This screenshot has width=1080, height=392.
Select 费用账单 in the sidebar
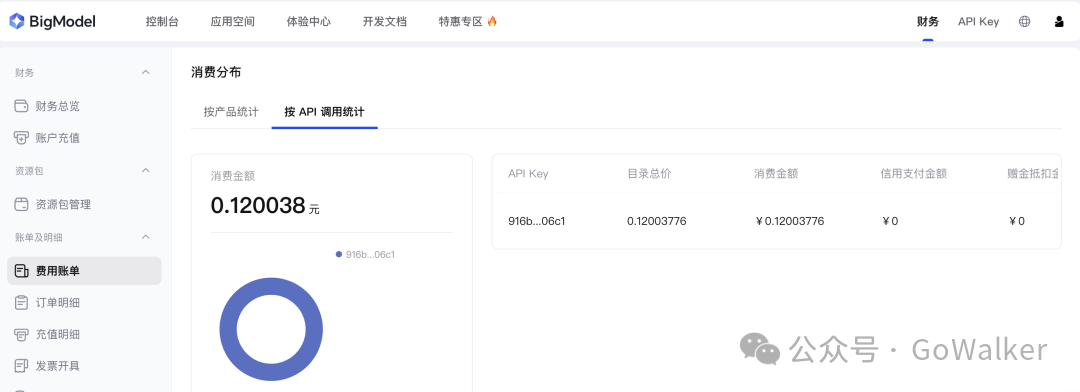[84, 271]
